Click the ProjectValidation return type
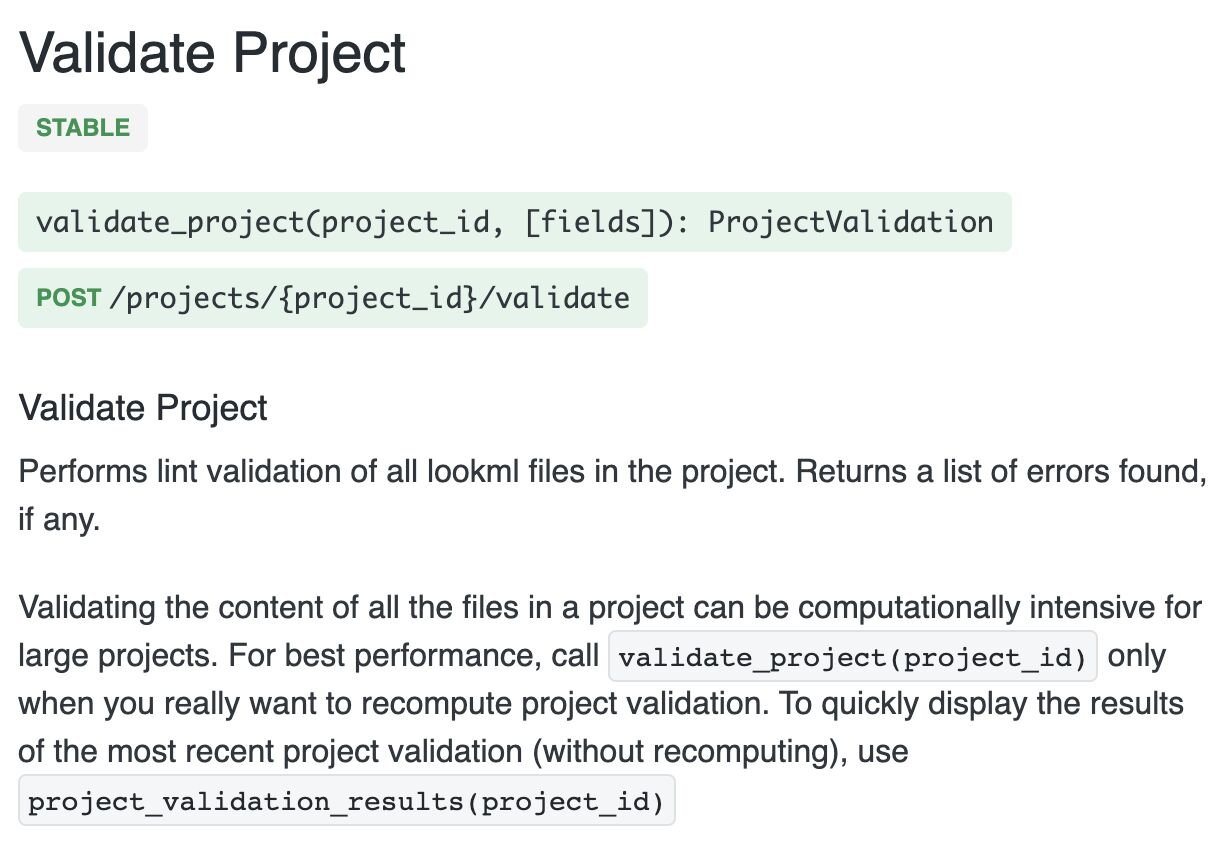Screen dimensions: 1232x854 point(851,222)
